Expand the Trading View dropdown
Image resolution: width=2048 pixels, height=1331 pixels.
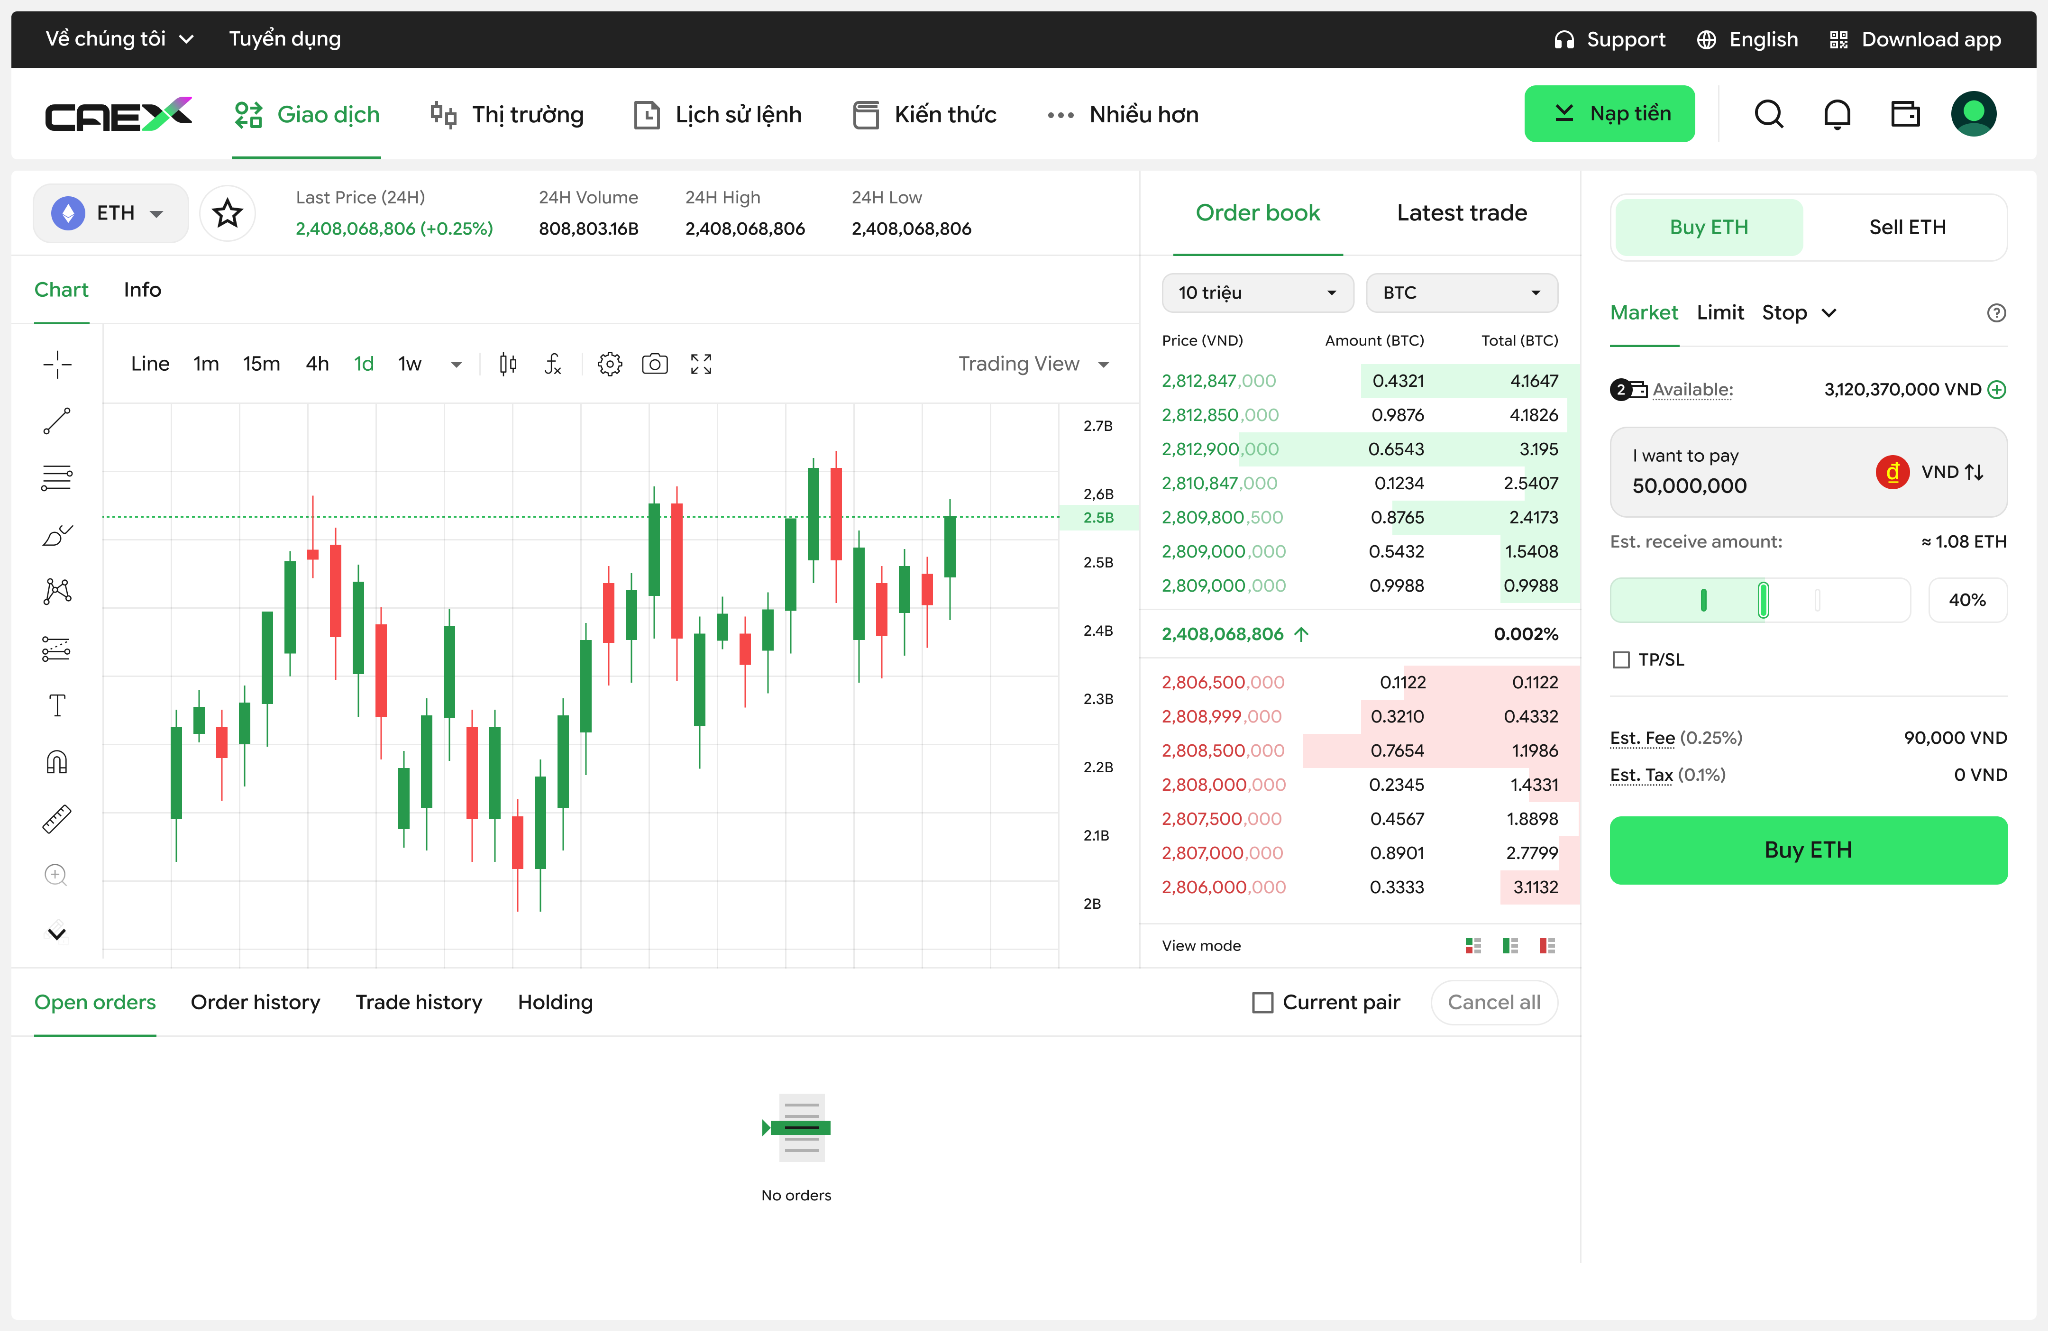1034,364
